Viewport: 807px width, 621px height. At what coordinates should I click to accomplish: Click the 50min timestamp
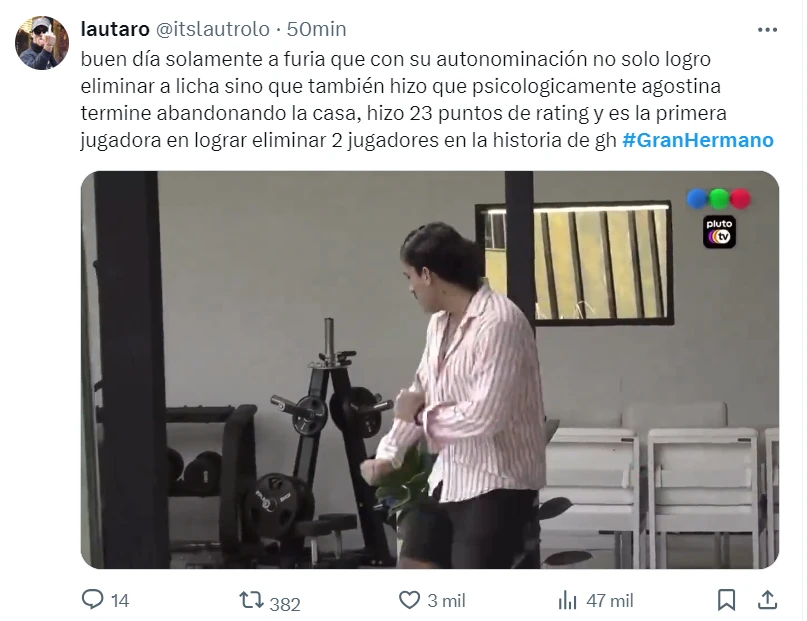point(316,29)
